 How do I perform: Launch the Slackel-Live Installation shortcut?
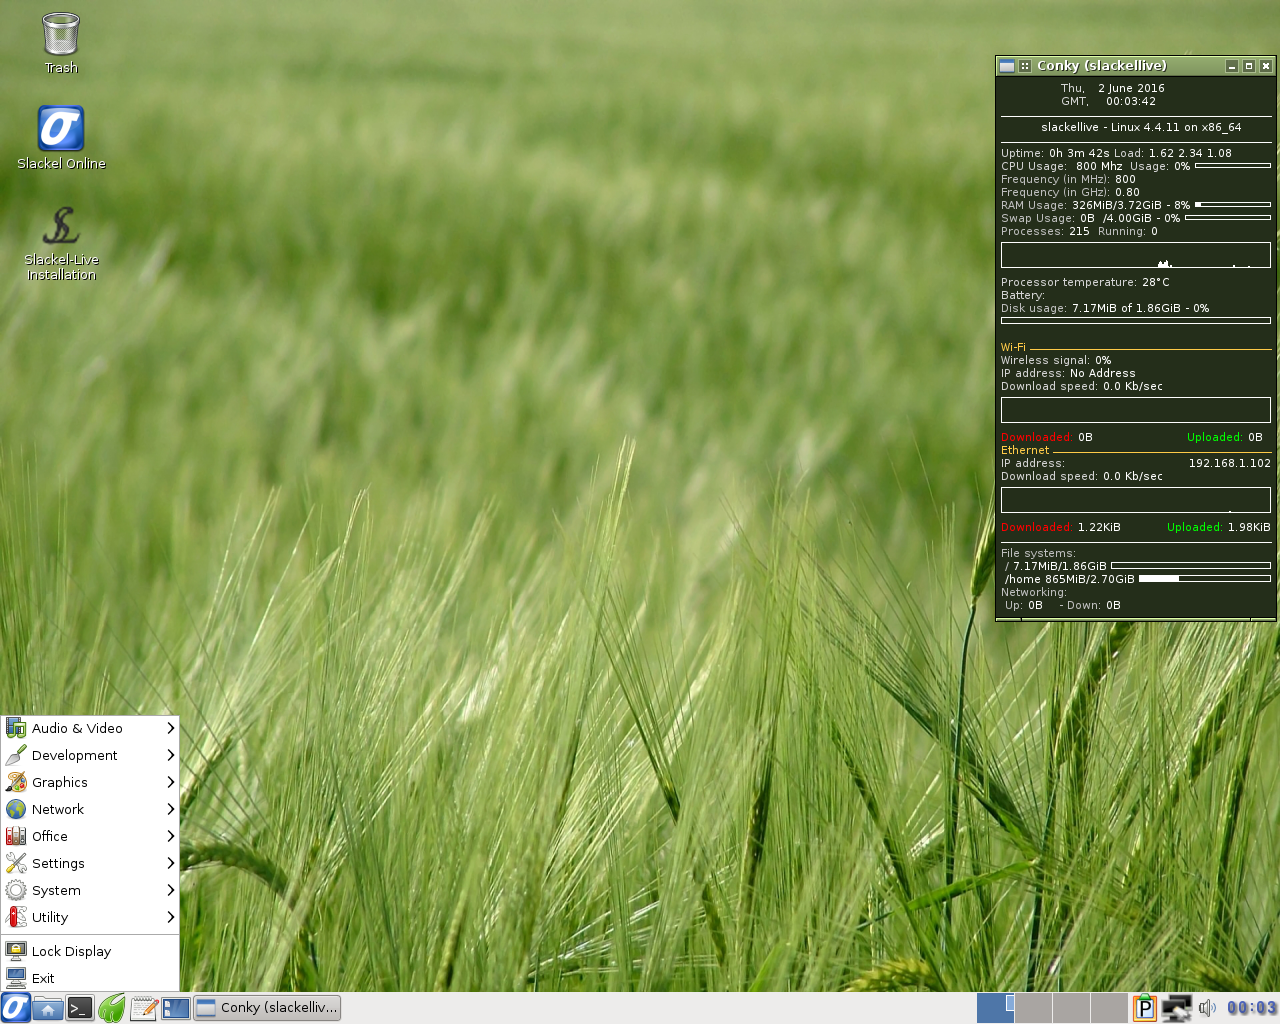(61, 242)
